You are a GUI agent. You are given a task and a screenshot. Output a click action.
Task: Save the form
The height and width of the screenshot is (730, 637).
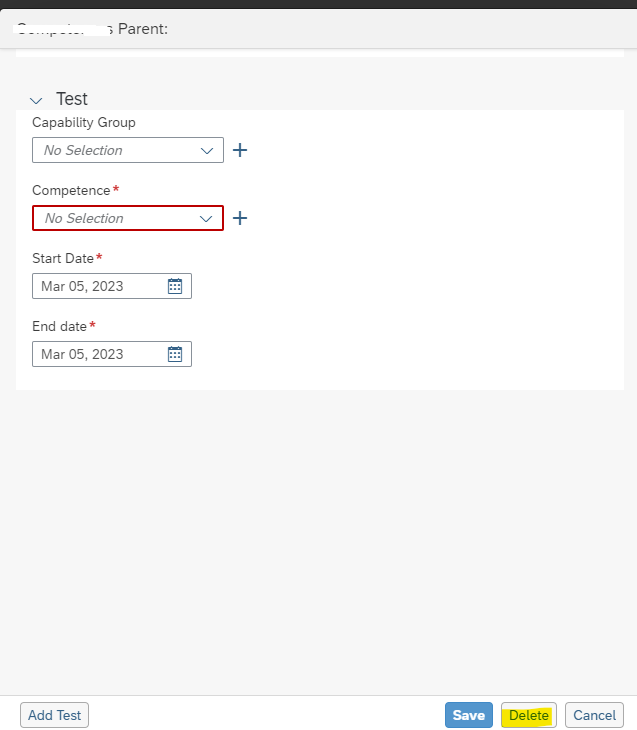(469, 715)
